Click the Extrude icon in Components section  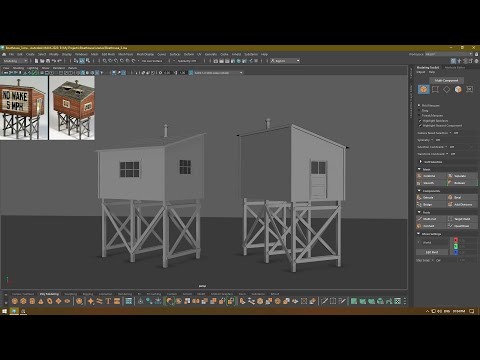pos(420,197)
